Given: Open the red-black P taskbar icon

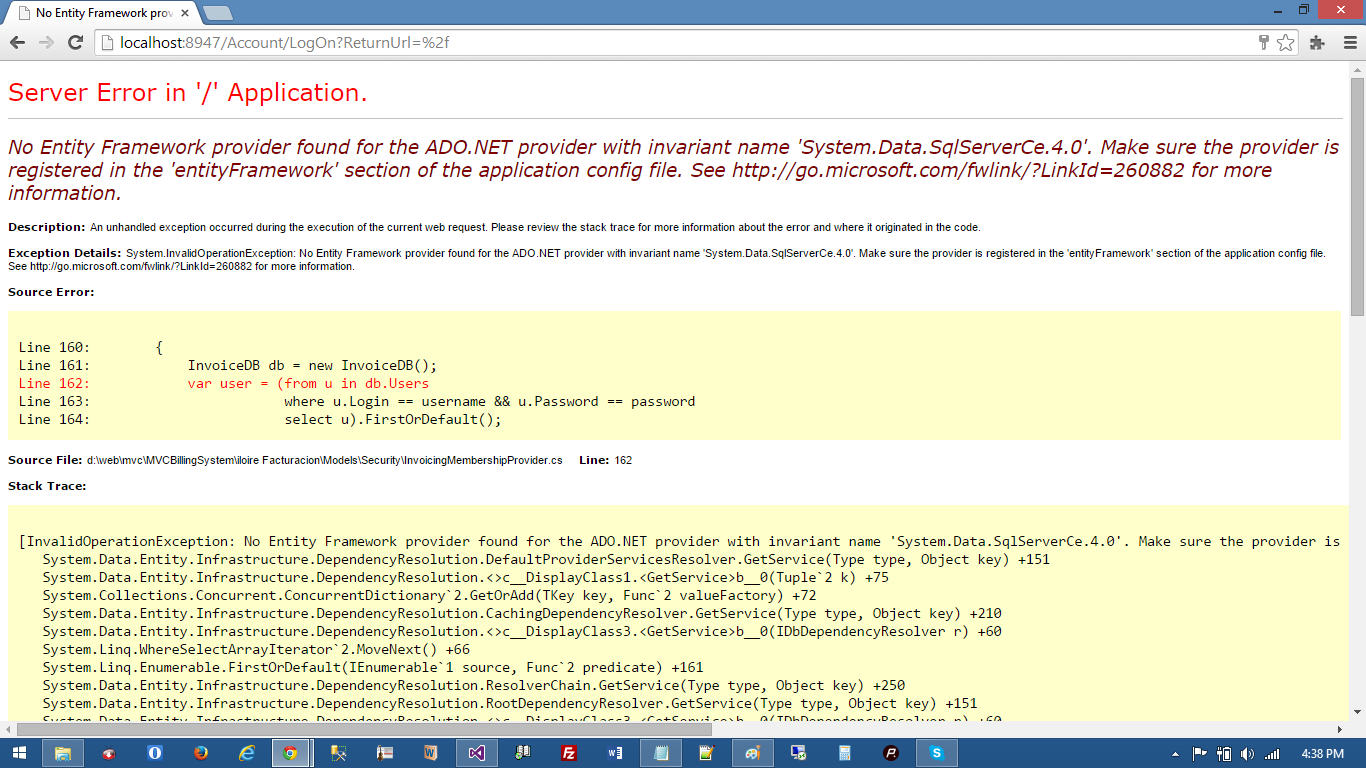Looking at the screenshot, I should pyautogui.click(x=891, y=753).
